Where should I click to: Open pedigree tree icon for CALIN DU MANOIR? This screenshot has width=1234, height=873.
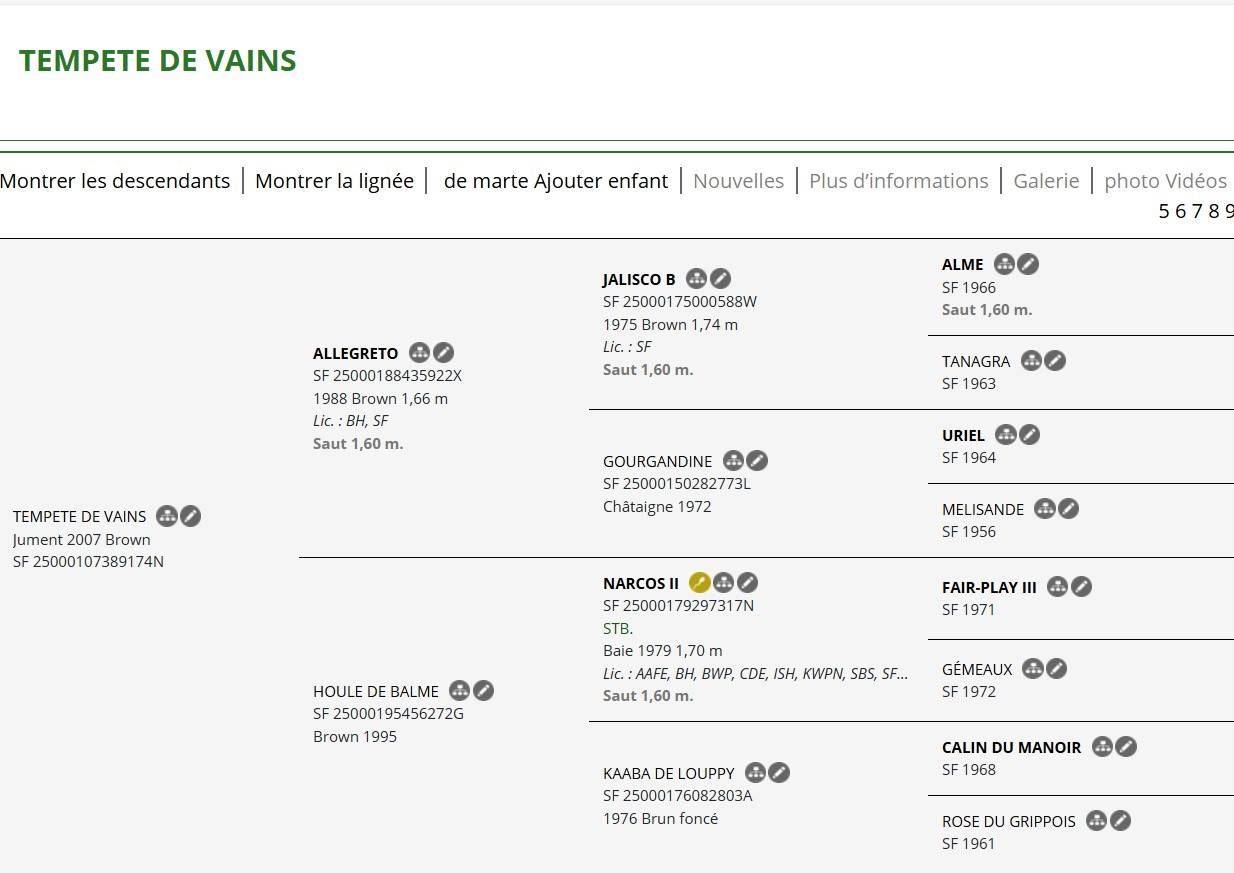(1102, 747)
